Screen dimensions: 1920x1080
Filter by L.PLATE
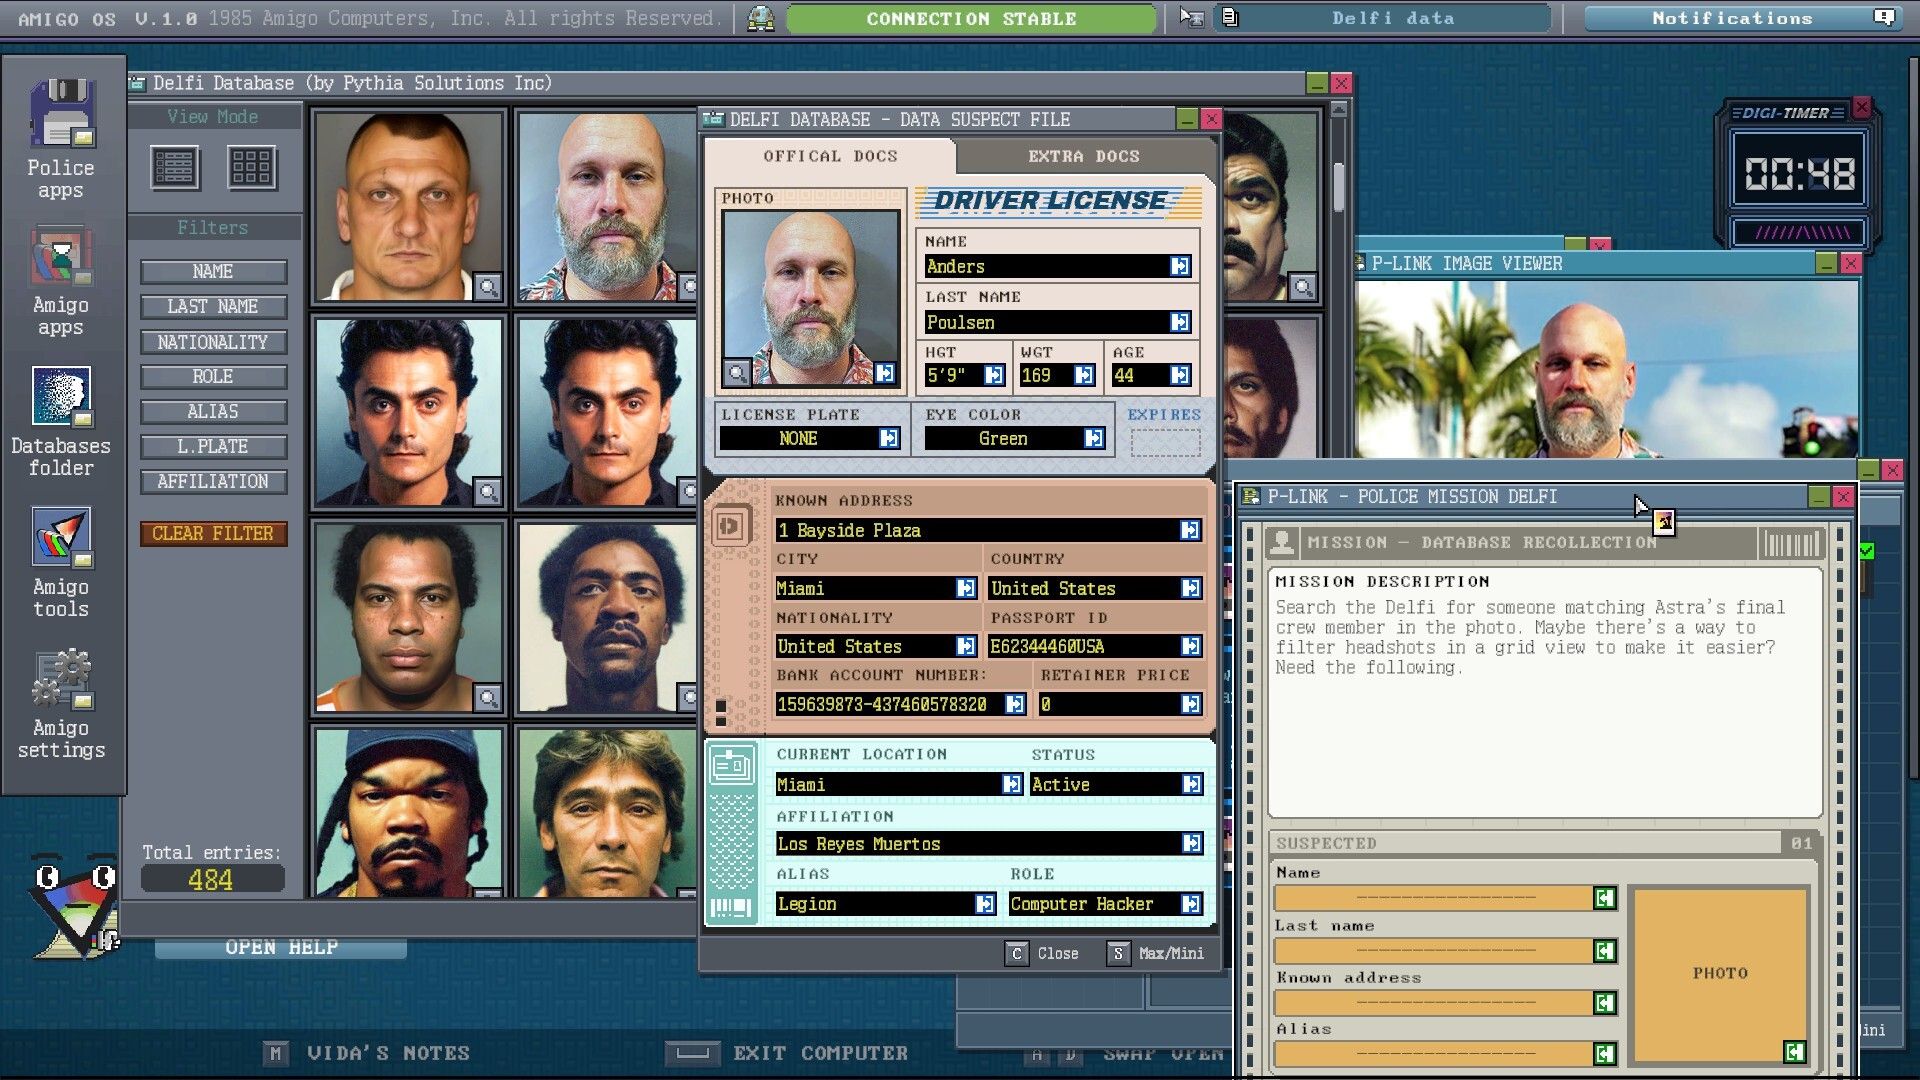213,446
